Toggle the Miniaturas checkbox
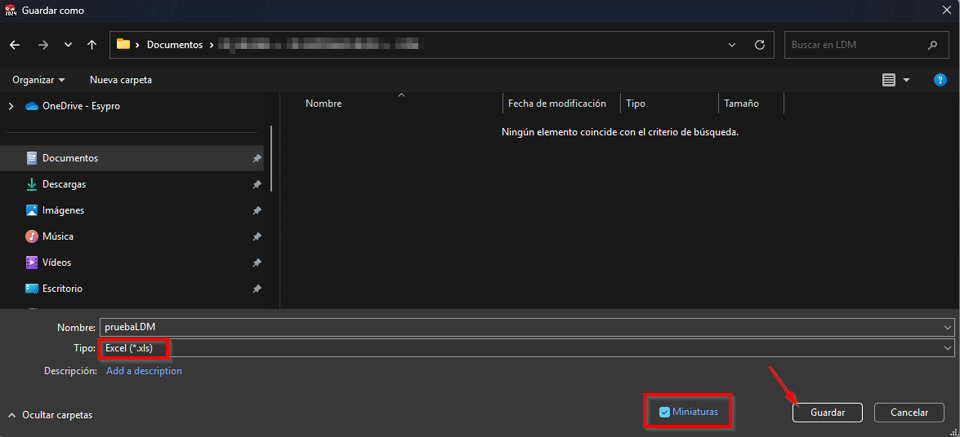The image size is (960, 437). [x=665, y=412]
